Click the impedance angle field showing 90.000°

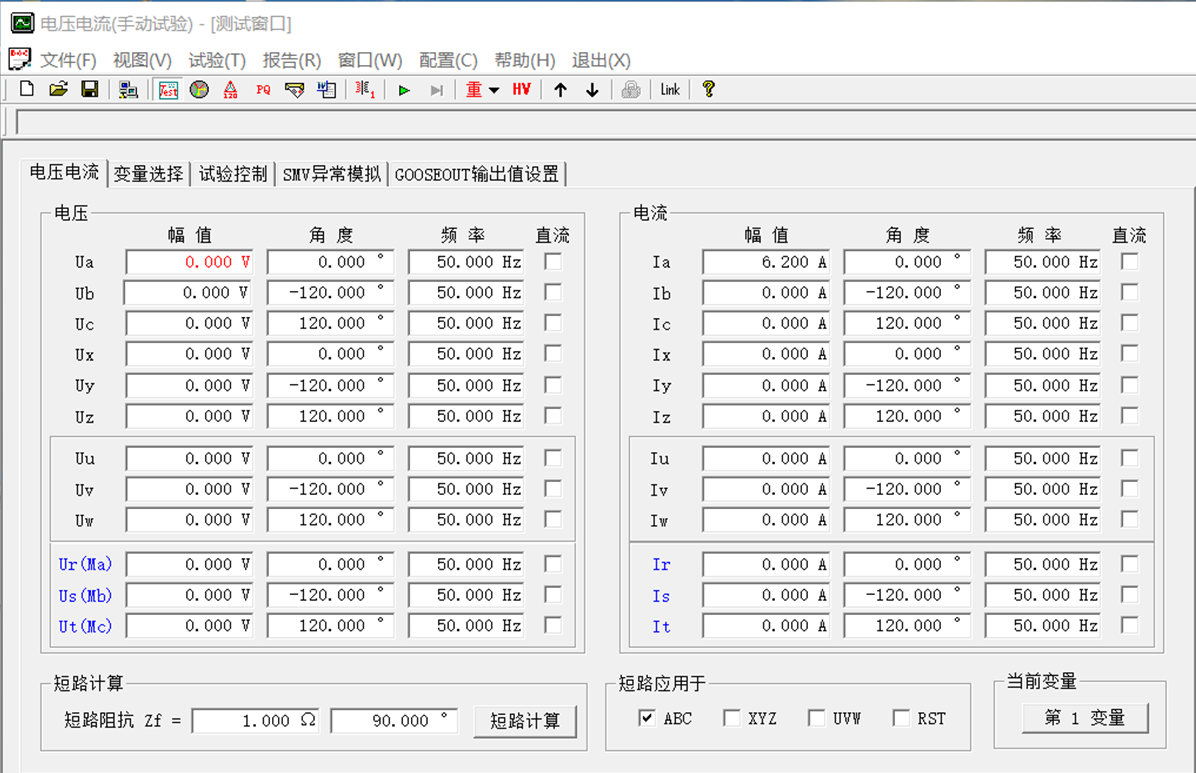click(x=394, y=720)
